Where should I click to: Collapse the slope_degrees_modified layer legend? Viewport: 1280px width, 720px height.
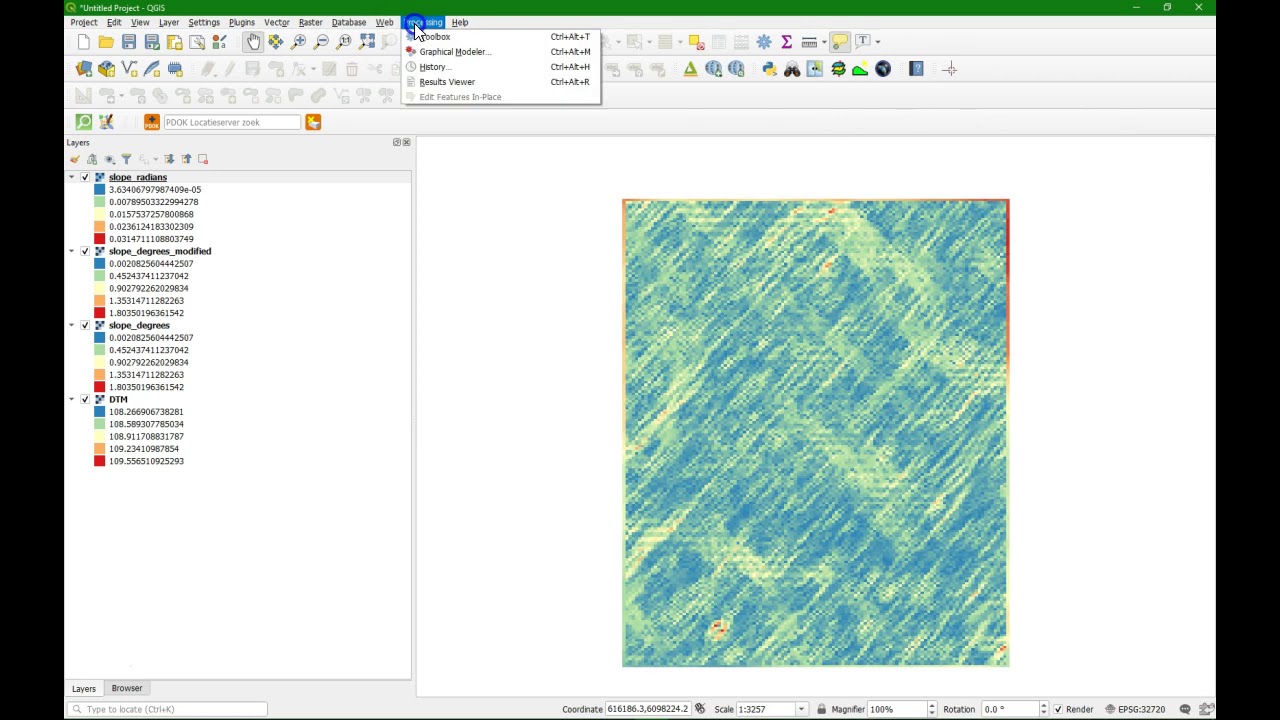pyautogui.click(x=72, y=251)
